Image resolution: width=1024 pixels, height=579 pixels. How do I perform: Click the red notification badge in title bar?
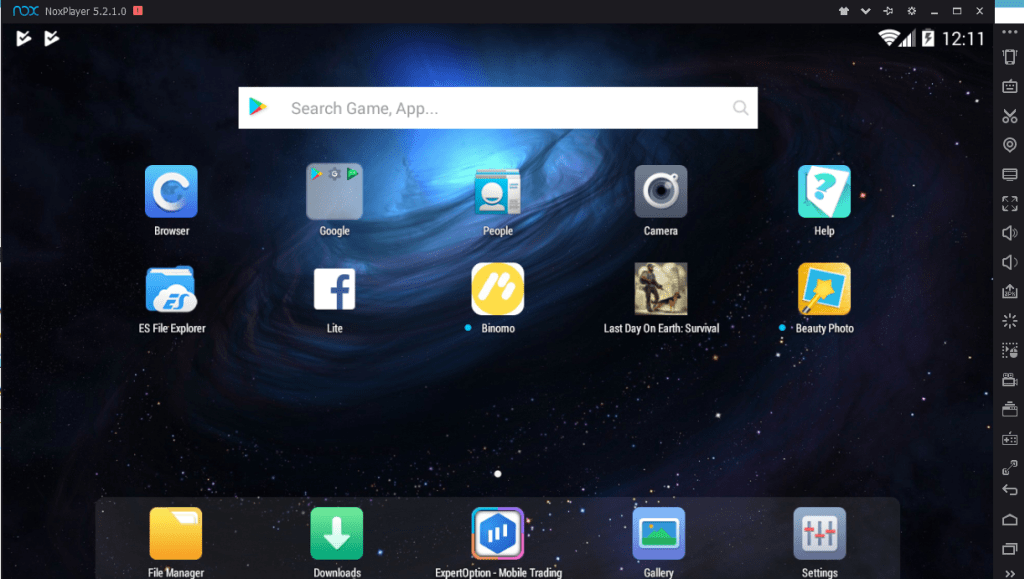pyautogui.click(x=138, y=10)
